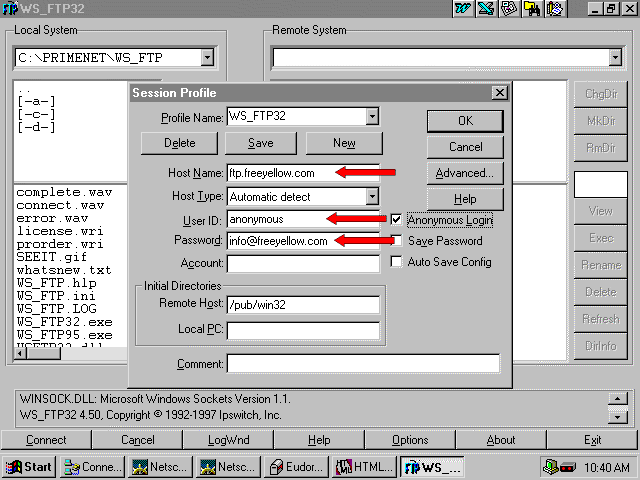Image resolution: width=640 pixels, height=480 pixels.
Task: Click the WS_... taskbar button
Action: 432,467
